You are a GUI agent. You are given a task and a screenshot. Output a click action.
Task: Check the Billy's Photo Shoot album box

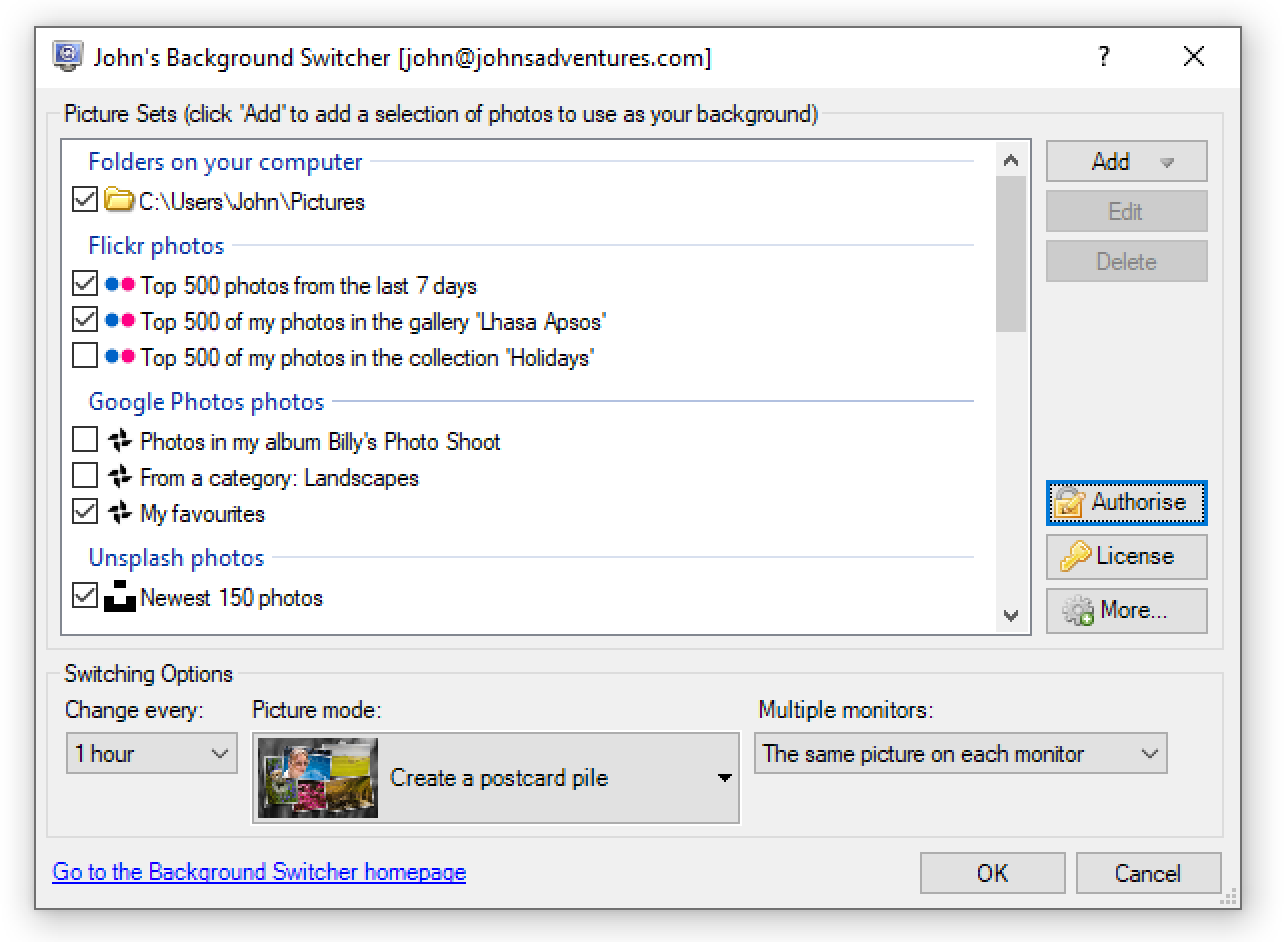[x=85, y=440]
